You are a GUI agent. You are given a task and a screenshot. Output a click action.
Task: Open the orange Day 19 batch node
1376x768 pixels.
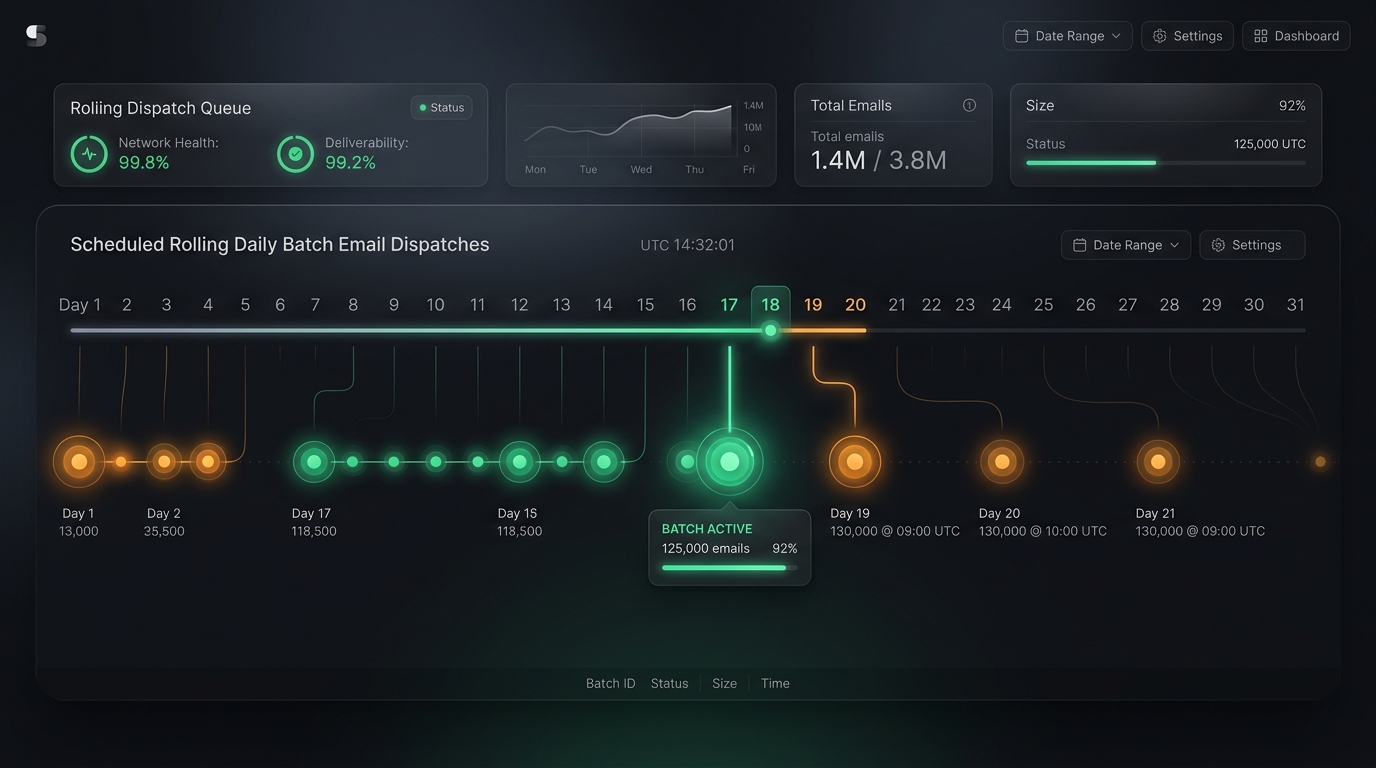coord(855,462)
